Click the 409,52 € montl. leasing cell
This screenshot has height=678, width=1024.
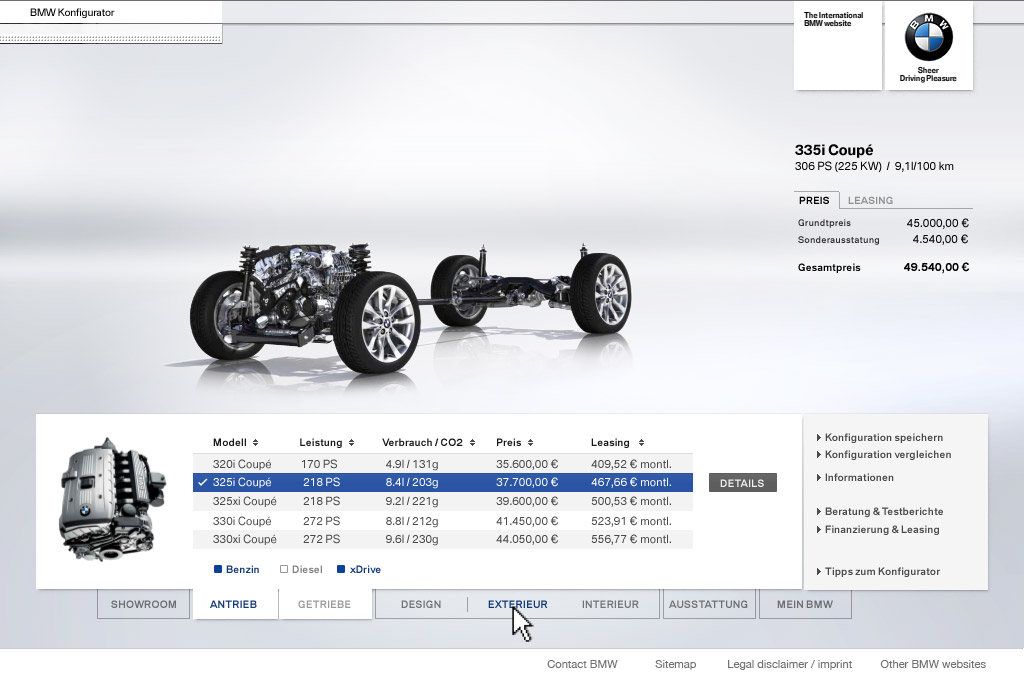(x=631, y=464)
